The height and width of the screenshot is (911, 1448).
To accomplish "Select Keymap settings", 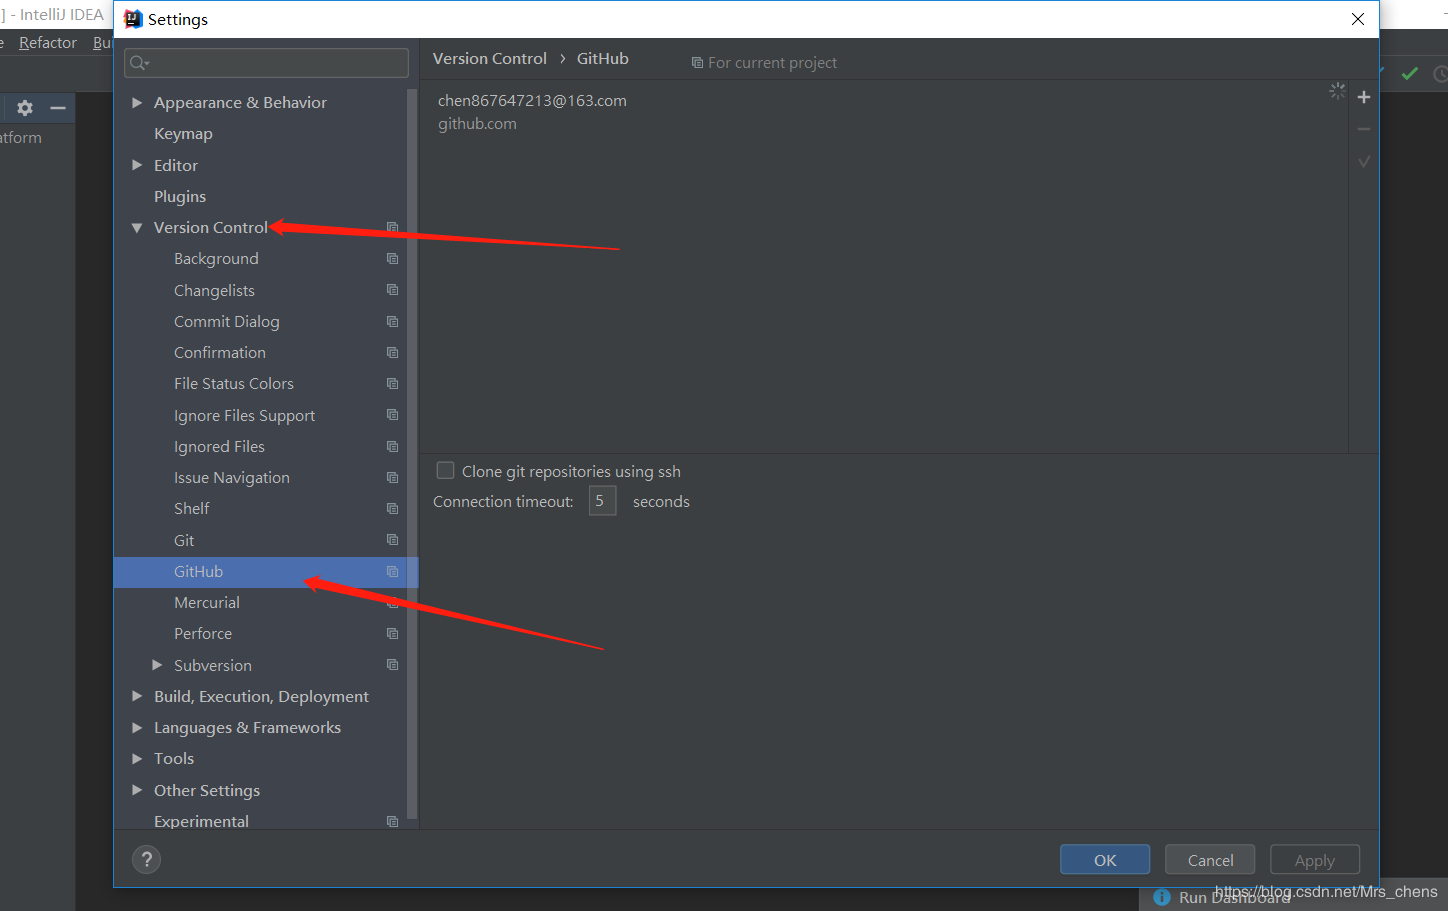I will pos(183,133).
